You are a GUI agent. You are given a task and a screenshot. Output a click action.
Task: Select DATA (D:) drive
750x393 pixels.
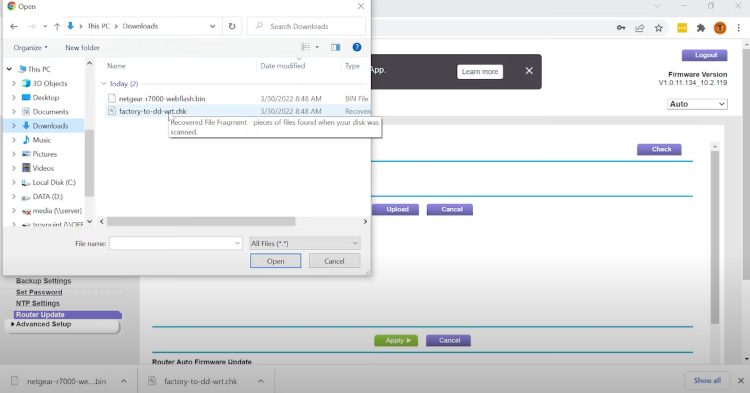47,196
